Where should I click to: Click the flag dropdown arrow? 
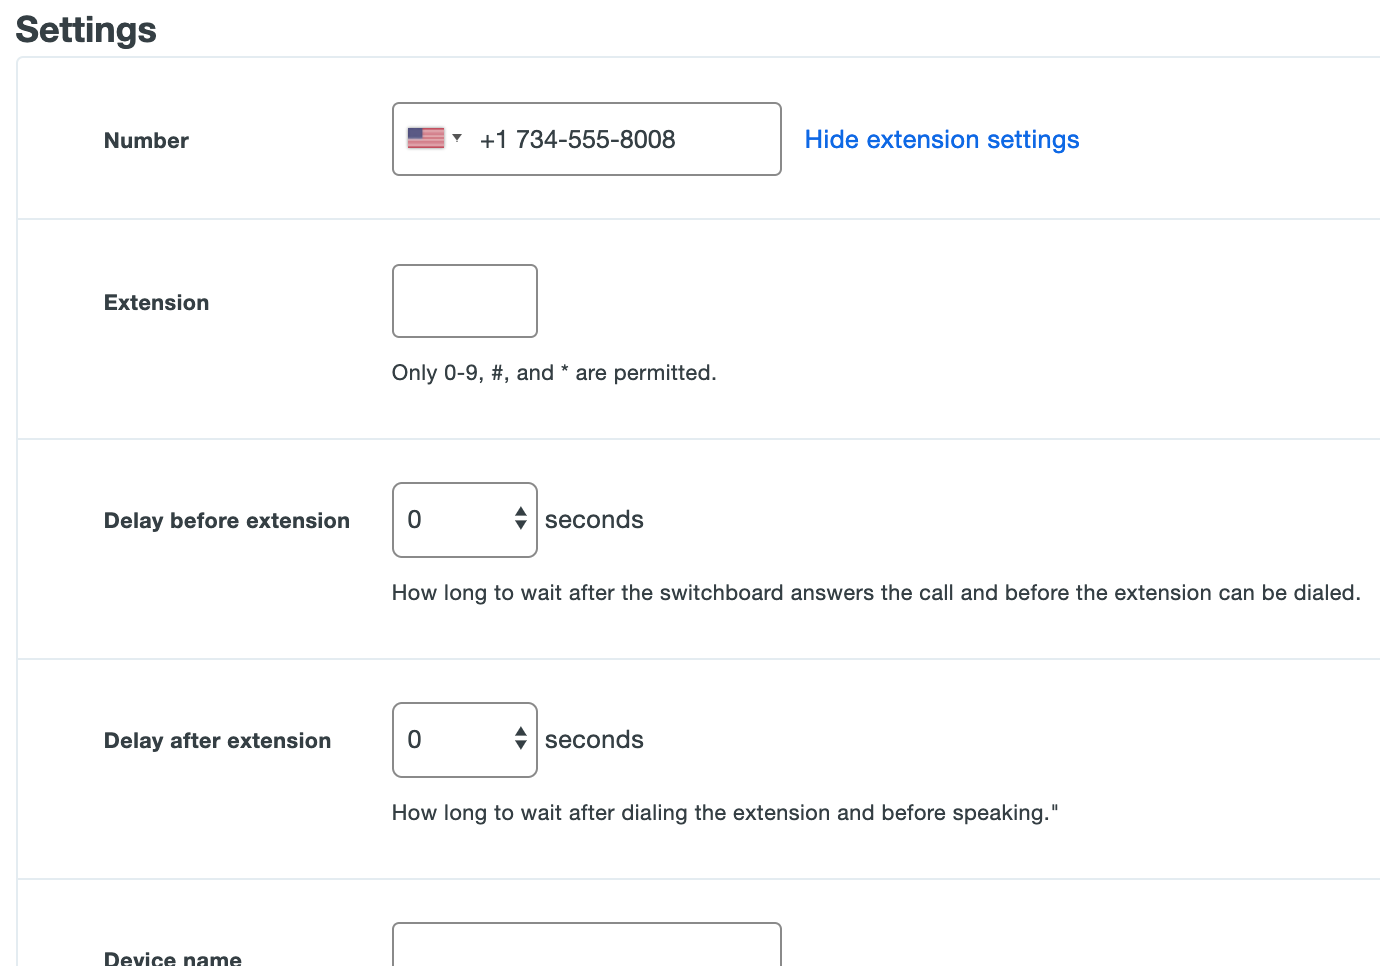pyautogui.click(x=458, y=139)
